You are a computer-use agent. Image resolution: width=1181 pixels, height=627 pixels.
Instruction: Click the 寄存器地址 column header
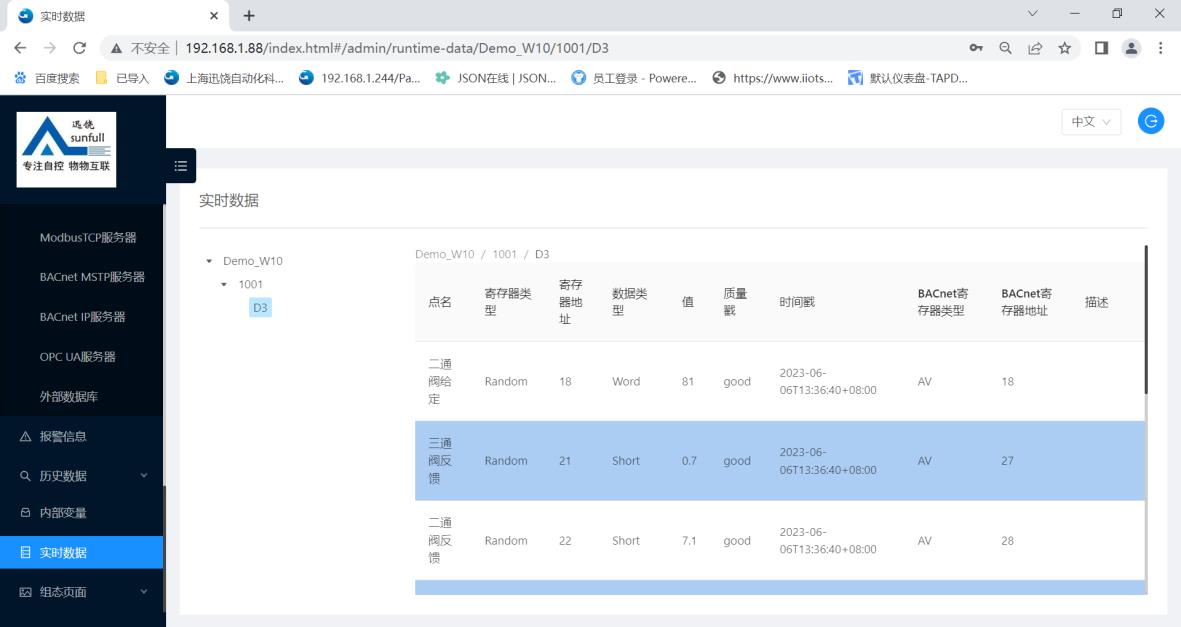click(x=570, y=301)
